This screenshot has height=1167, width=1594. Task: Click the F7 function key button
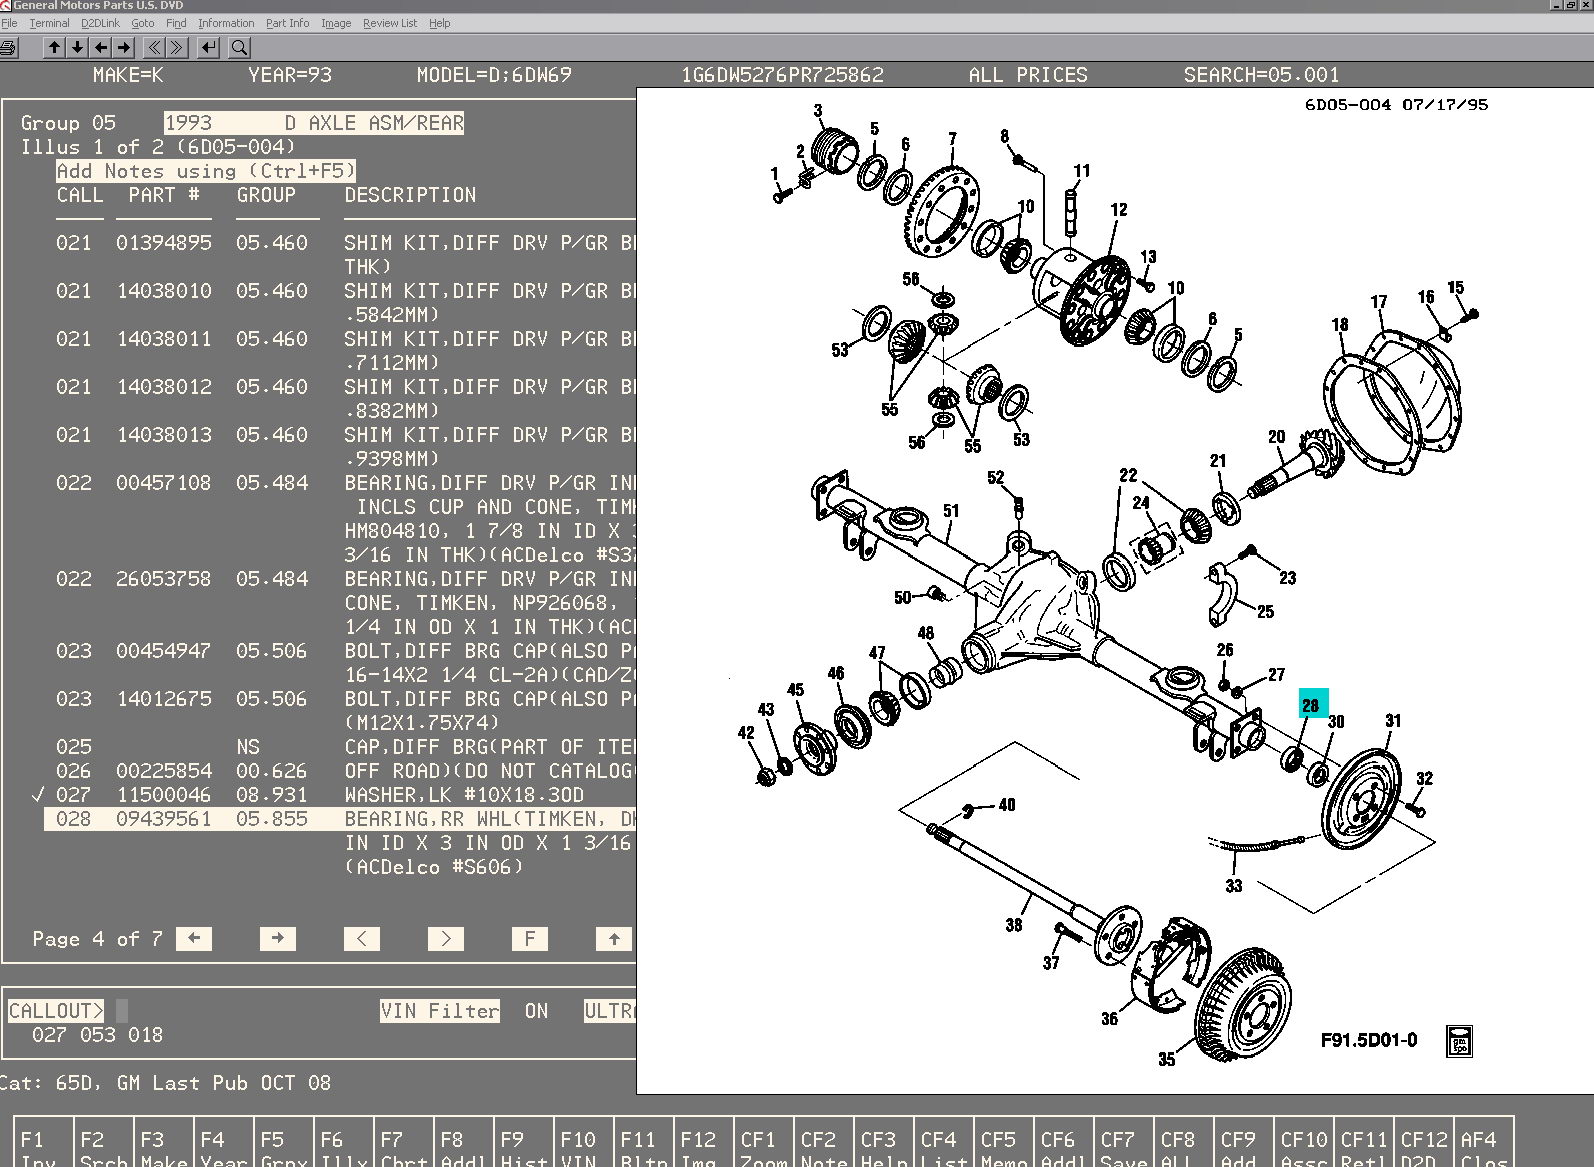(403, 1141)
